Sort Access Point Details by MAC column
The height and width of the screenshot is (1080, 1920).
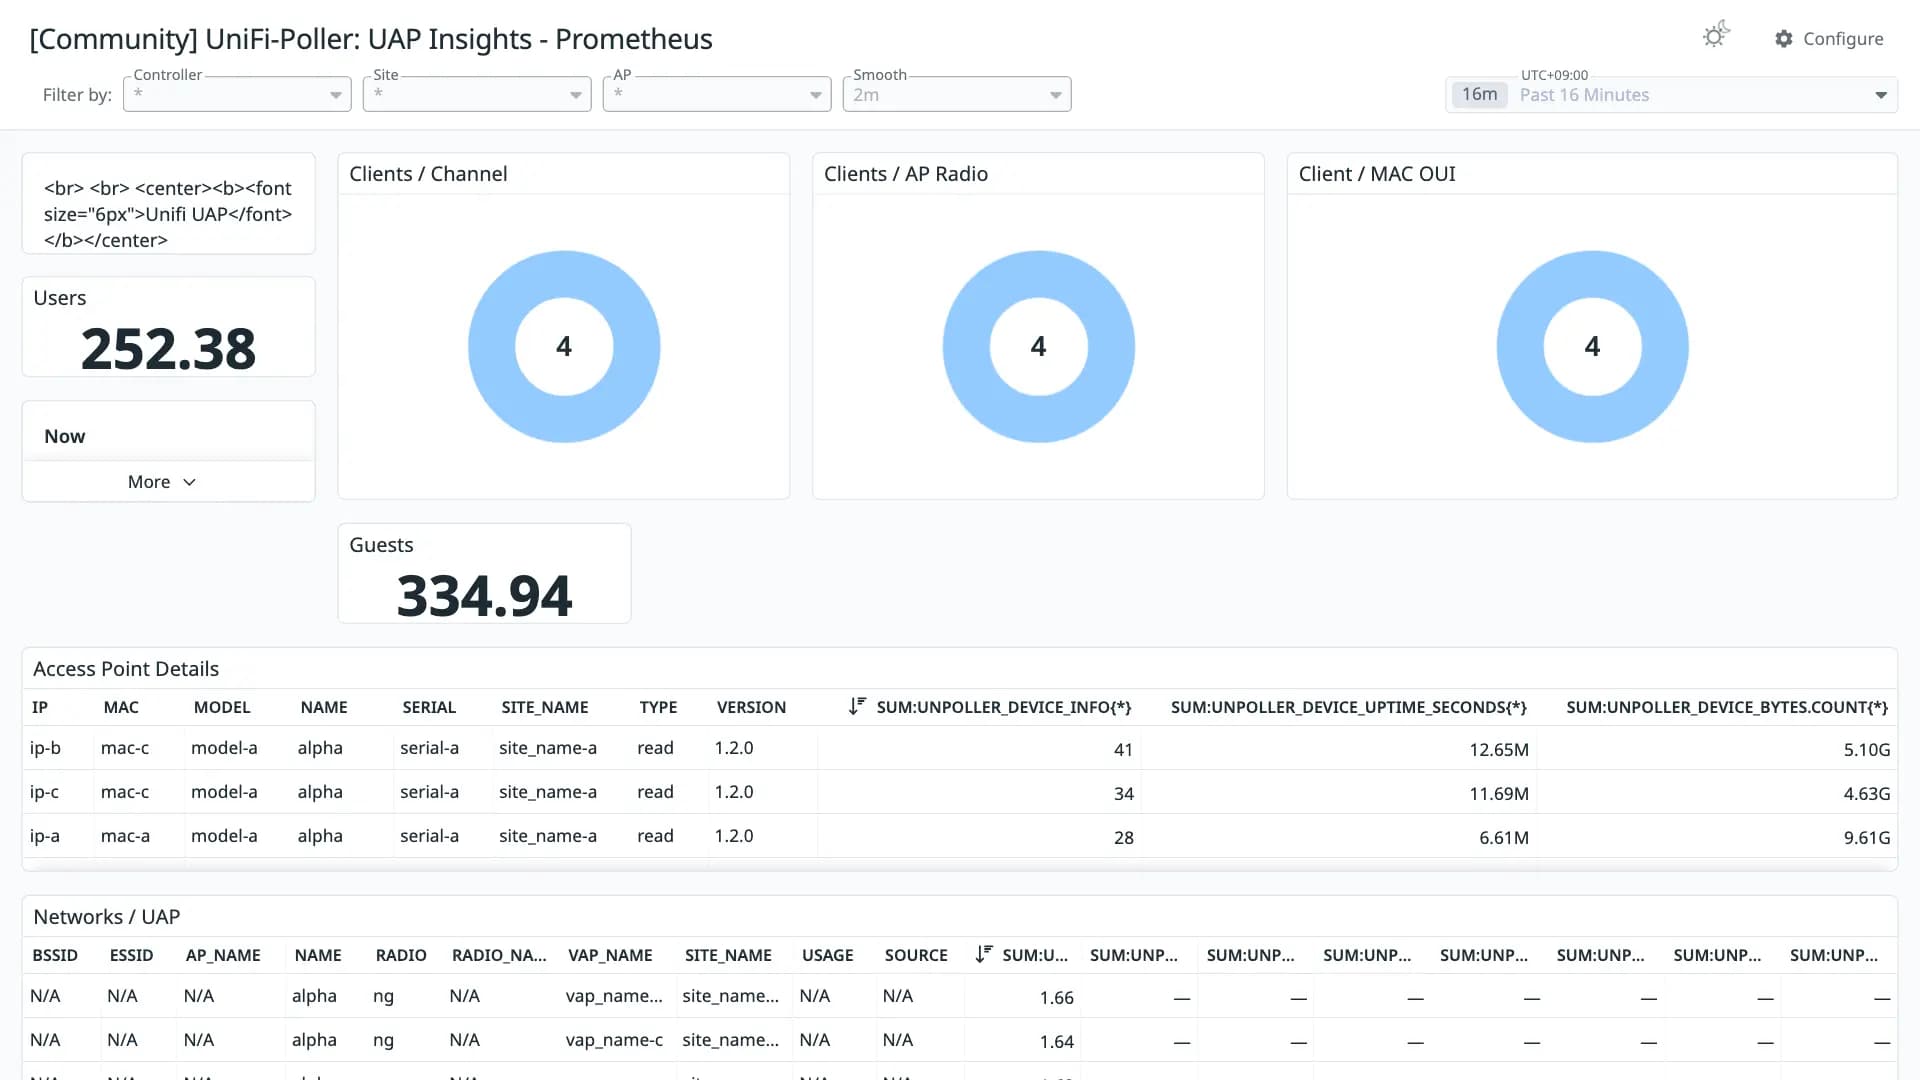coord(121,707)
